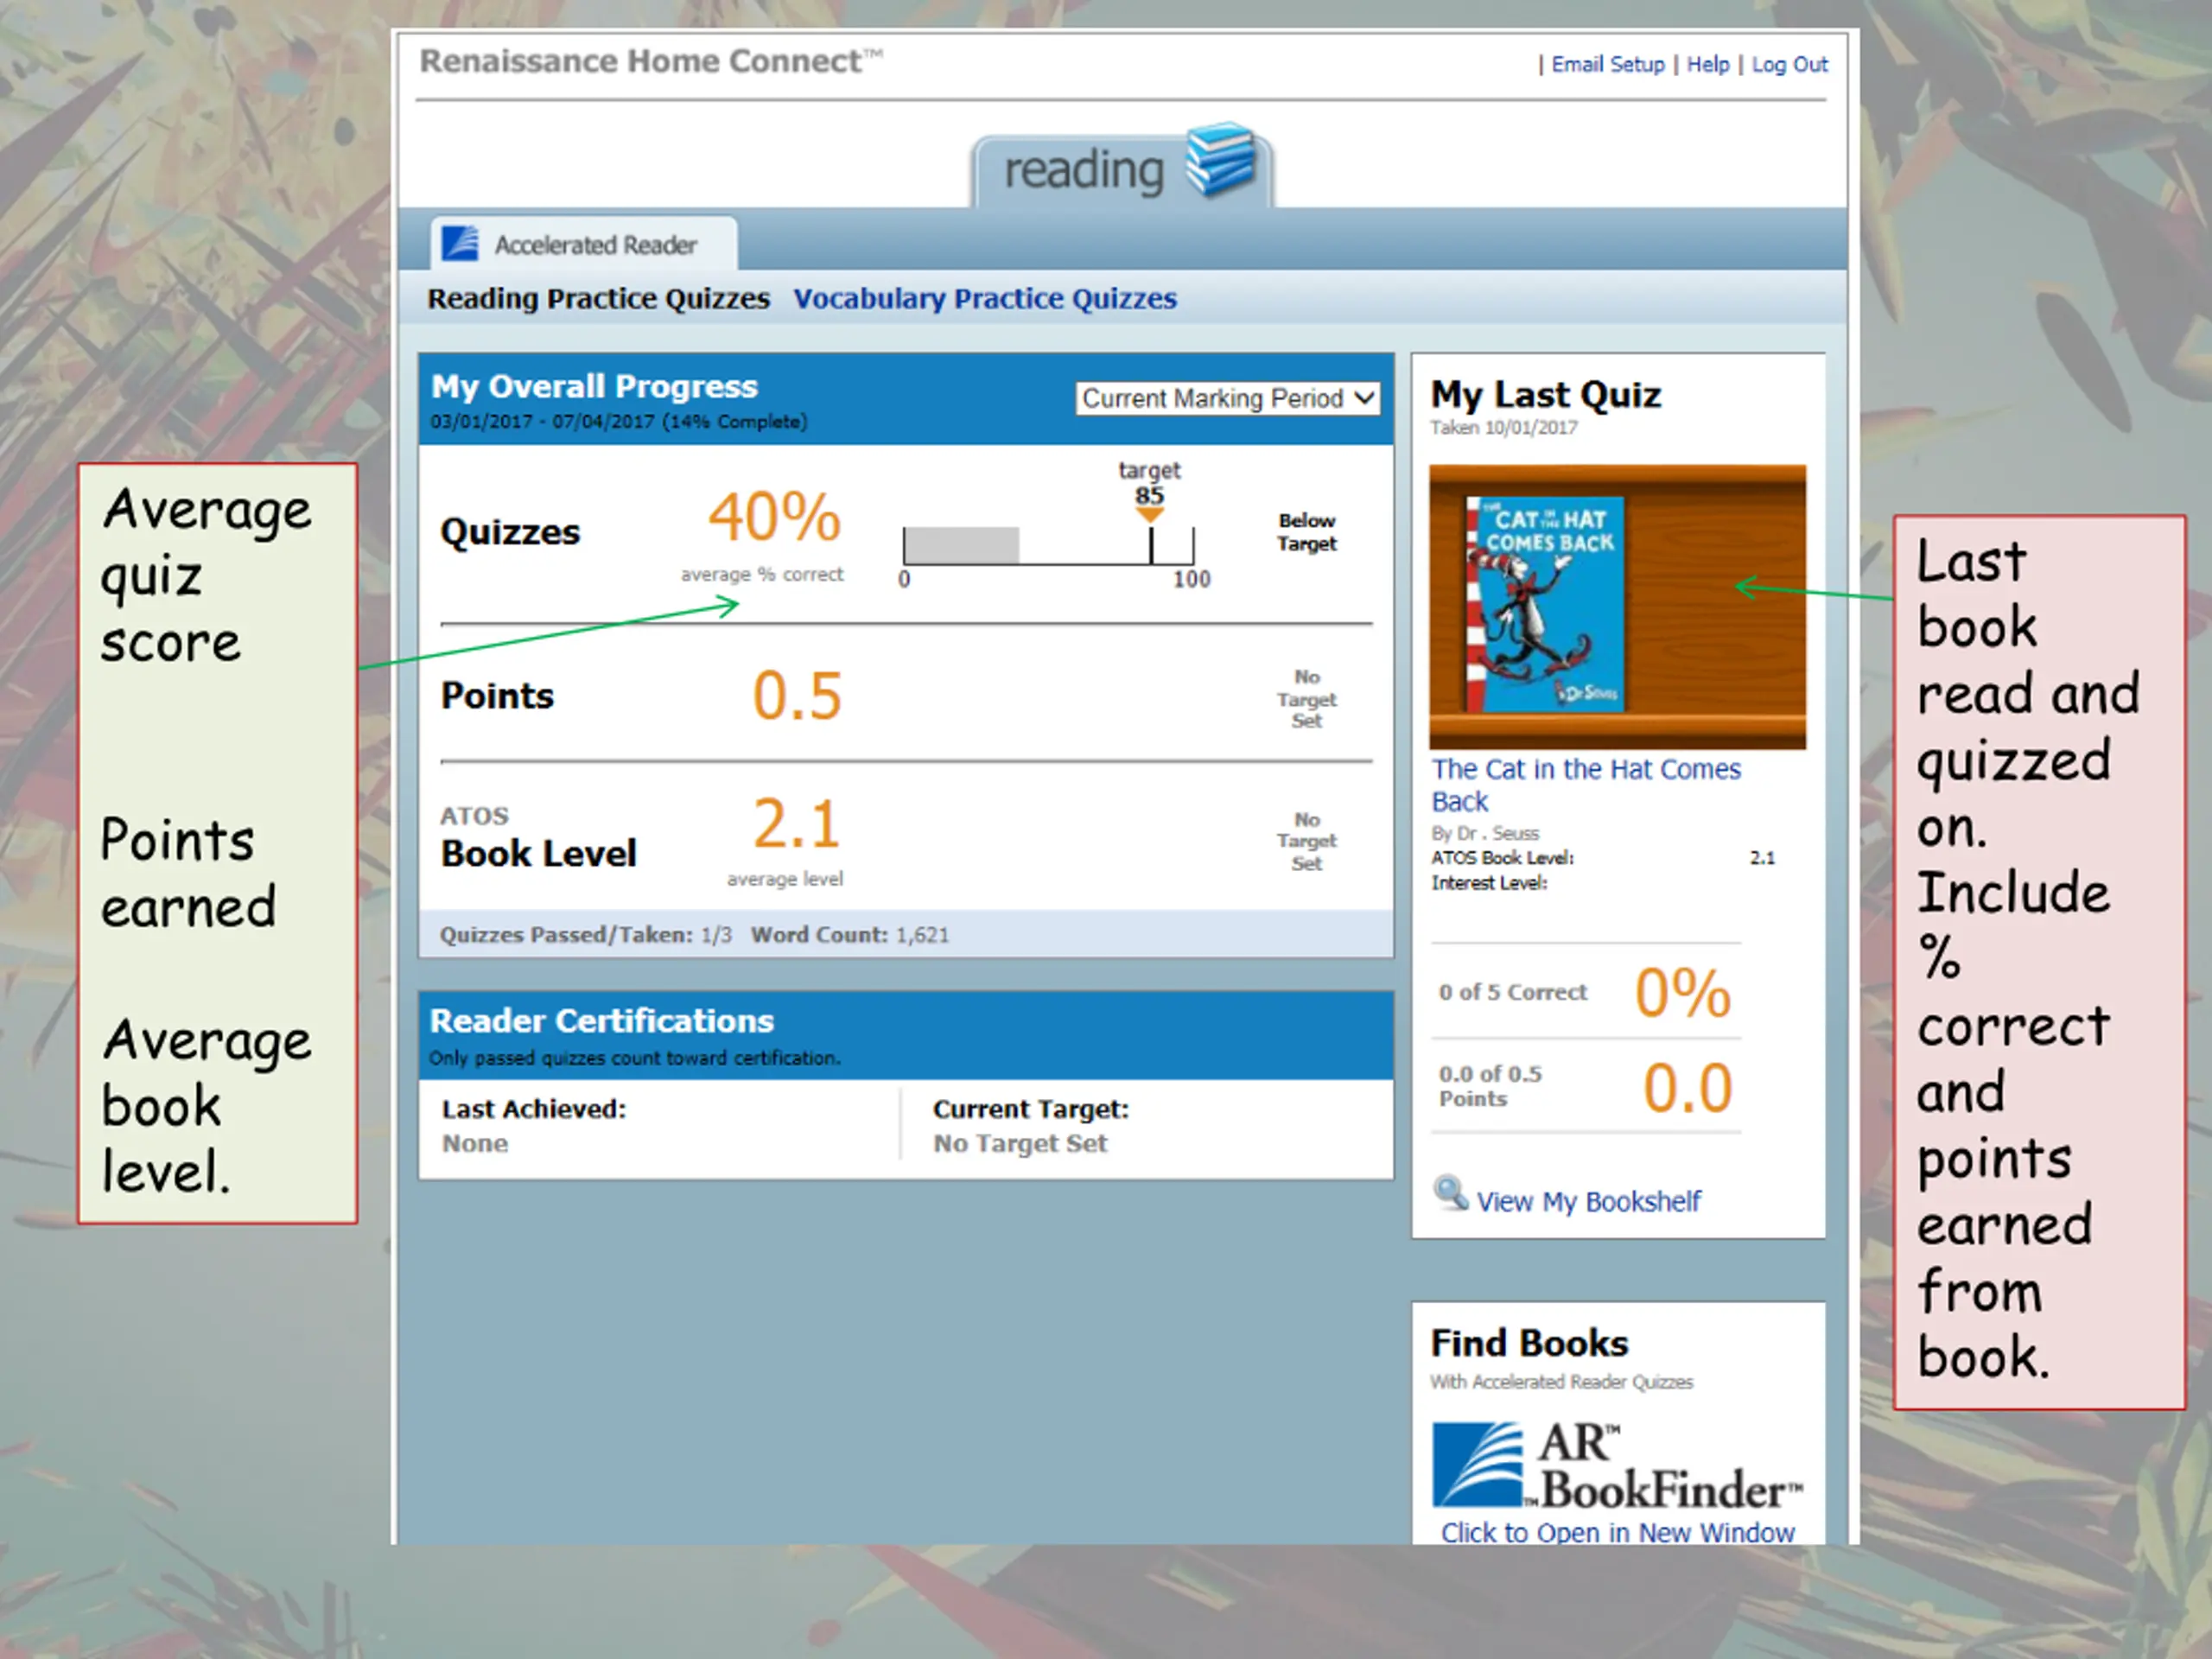The width and height of the screenshot is (2212, 1659).
Task: Click the Reader Certifications heading
Action: click(x=602, y=1020)
